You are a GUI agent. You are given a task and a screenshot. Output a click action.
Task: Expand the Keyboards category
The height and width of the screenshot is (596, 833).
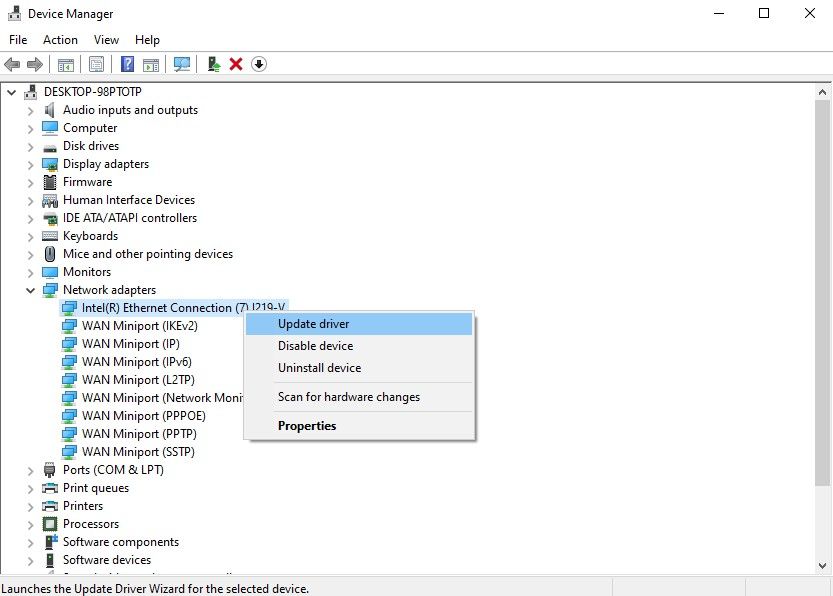tap(29, 235)
